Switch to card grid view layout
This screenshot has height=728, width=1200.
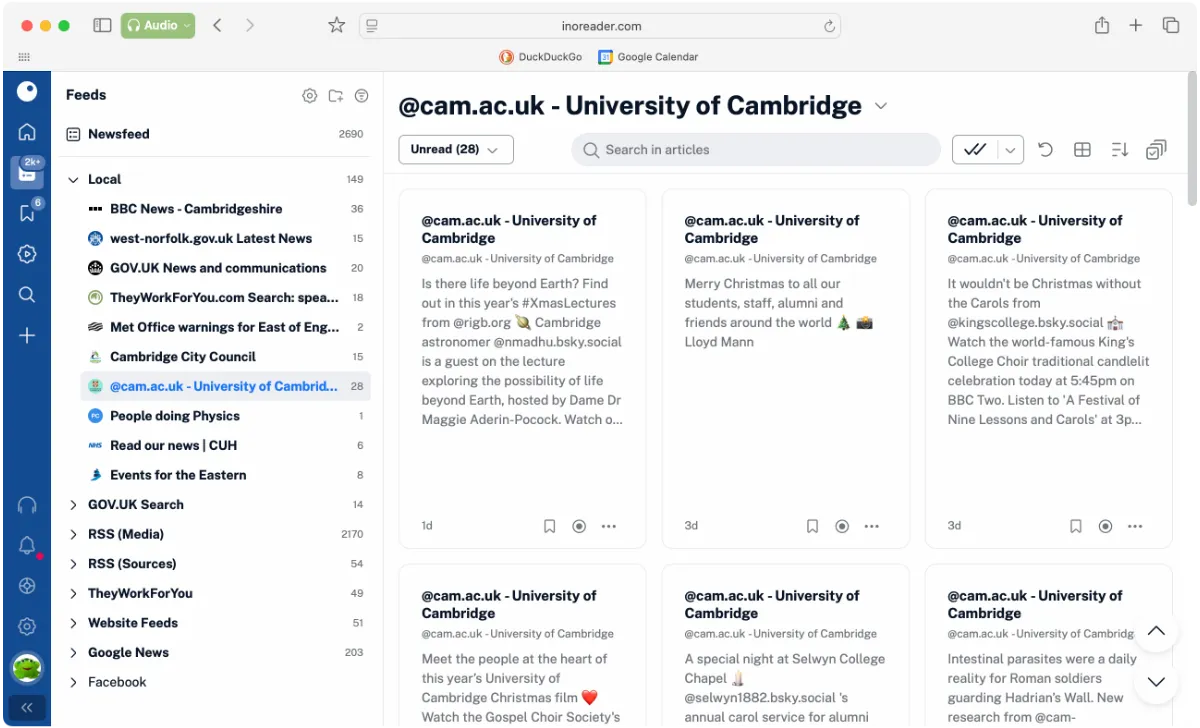1081,148
